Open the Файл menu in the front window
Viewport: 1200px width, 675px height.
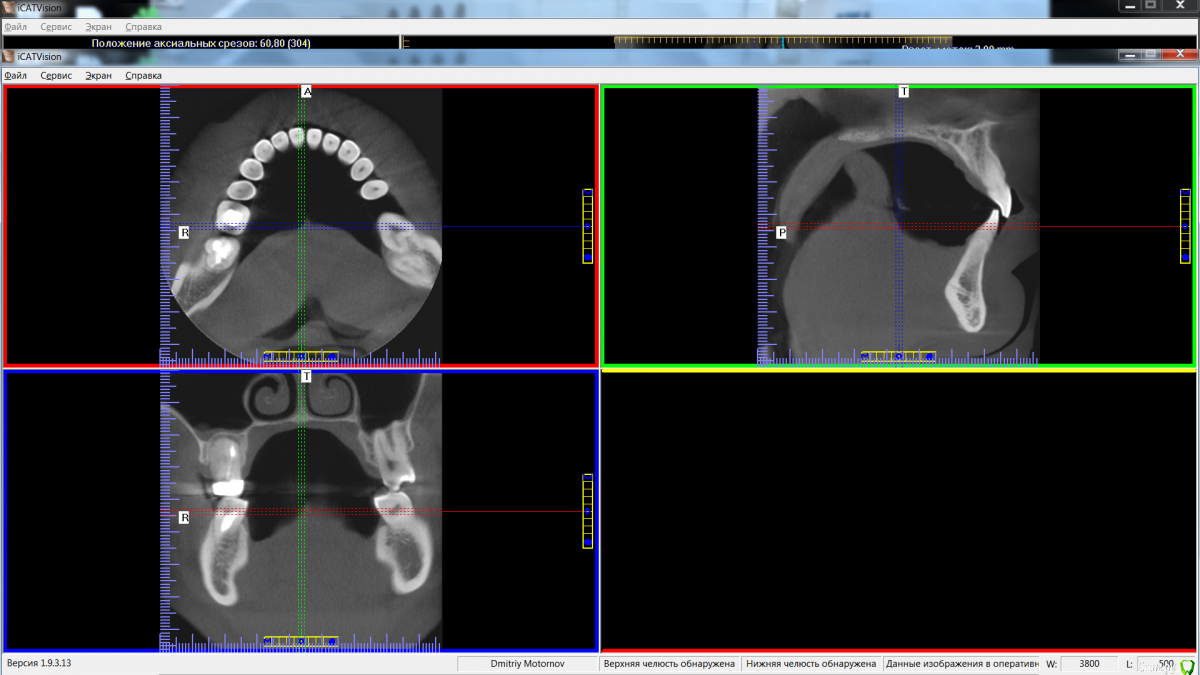pyautogui.click(x=15, y=76)
